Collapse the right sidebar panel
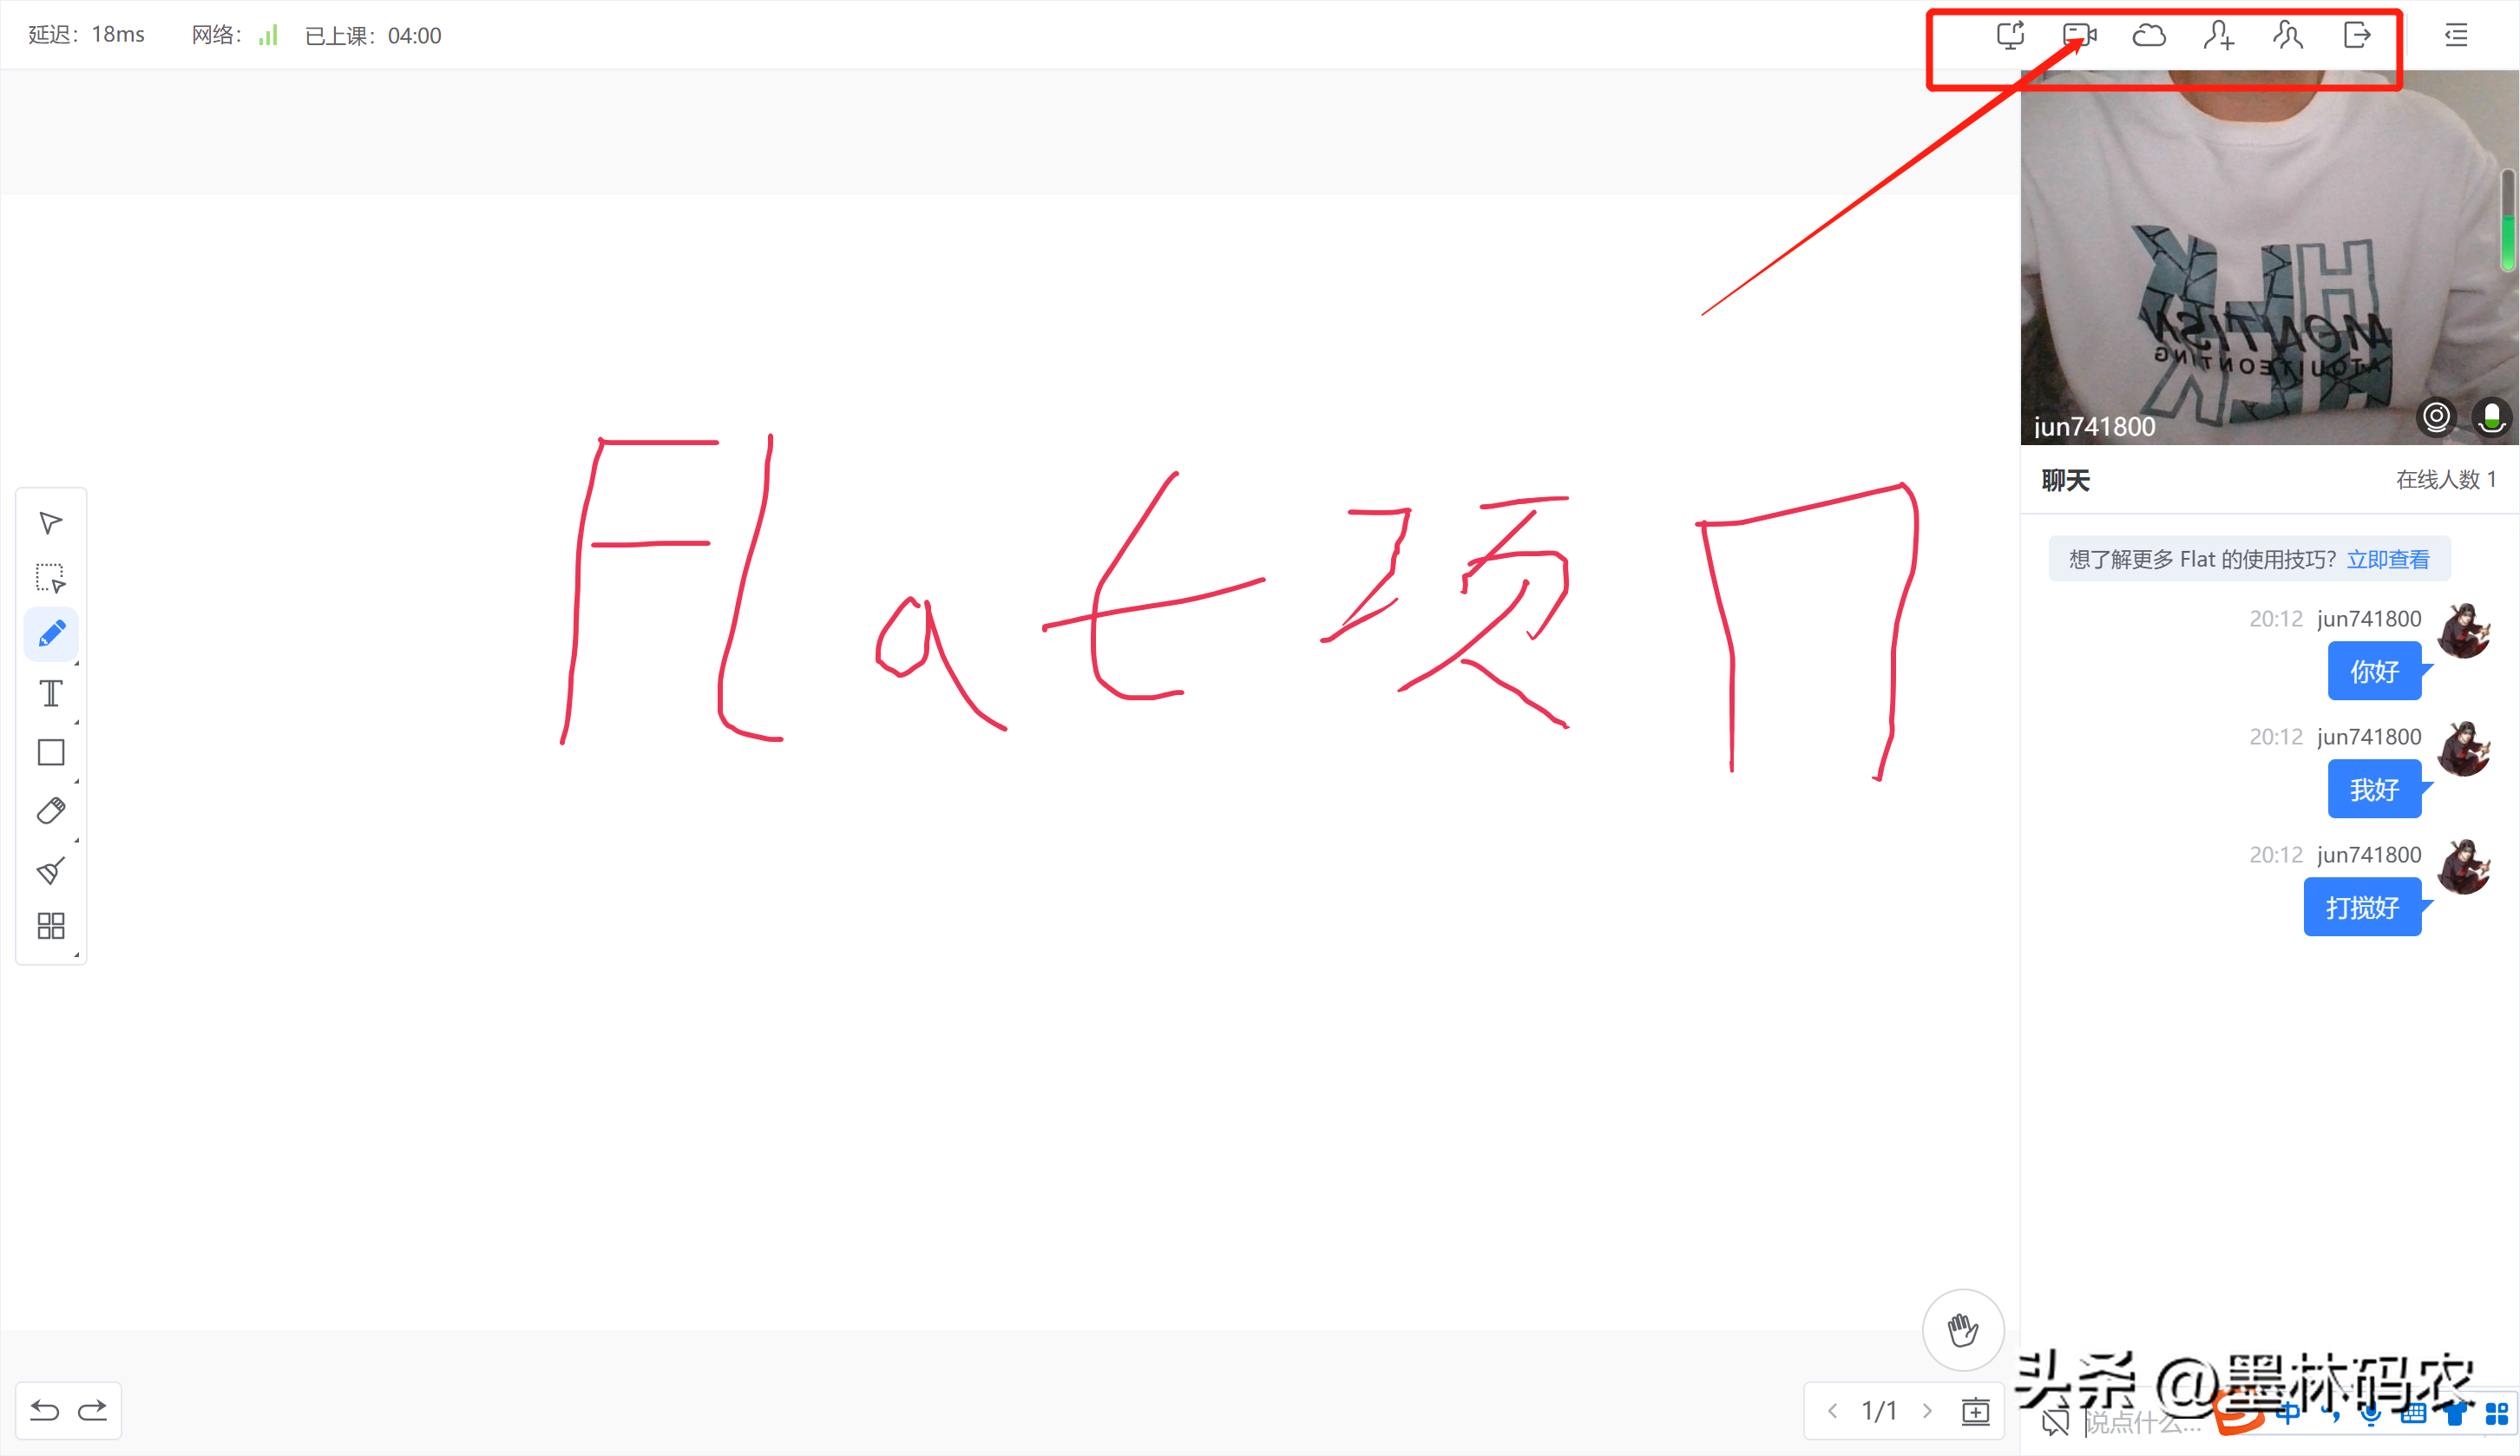This screenshot has width=2520, height=1456. pos(2456,36)
